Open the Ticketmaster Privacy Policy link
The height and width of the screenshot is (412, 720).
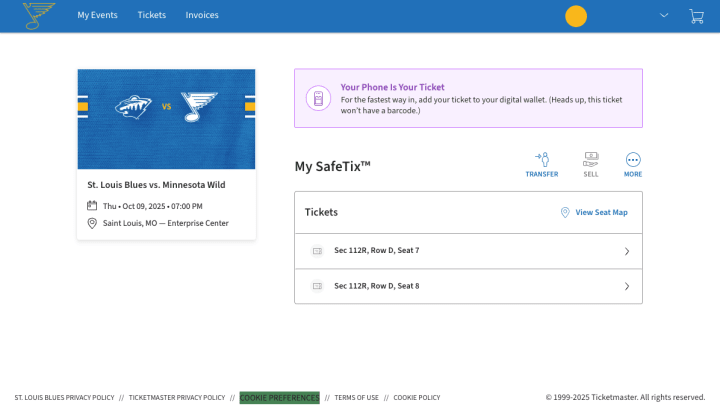177,397
